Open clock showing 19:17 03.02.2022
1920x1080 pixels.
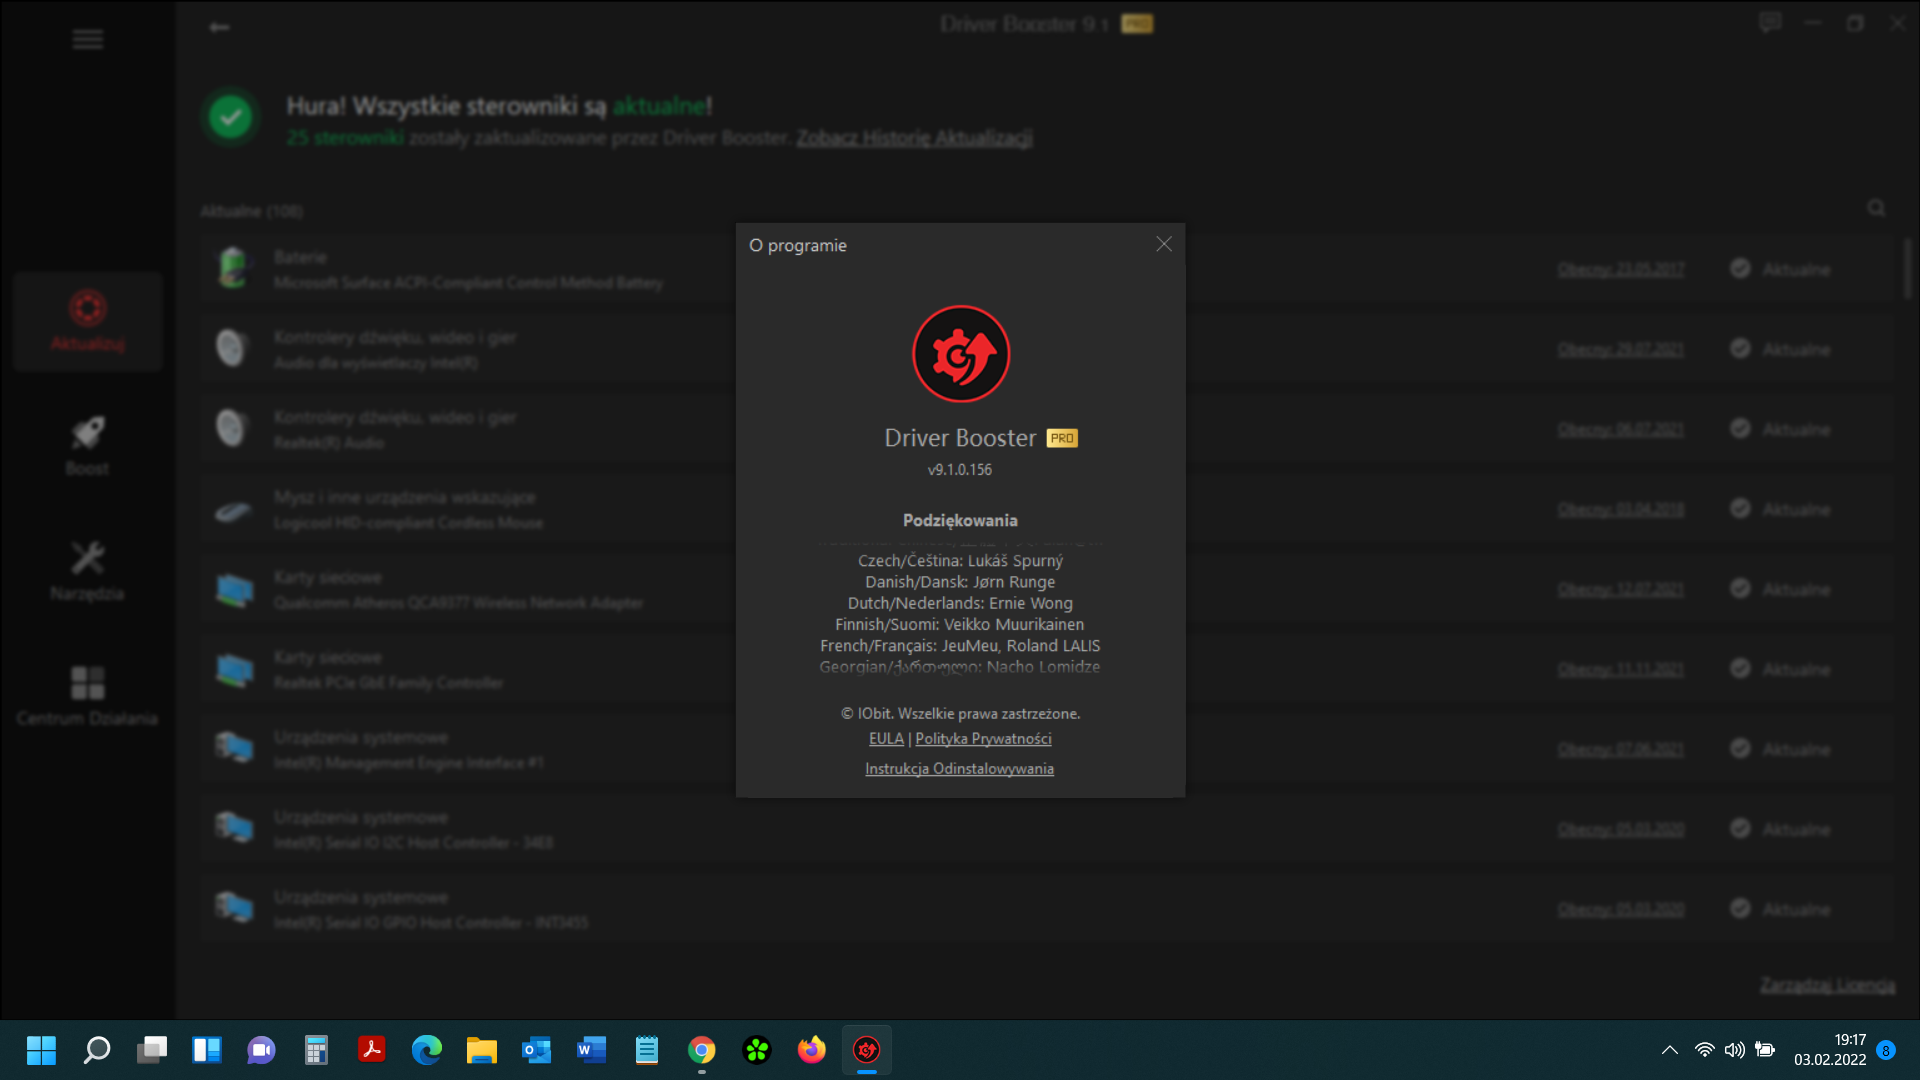coord(1830,1050)
